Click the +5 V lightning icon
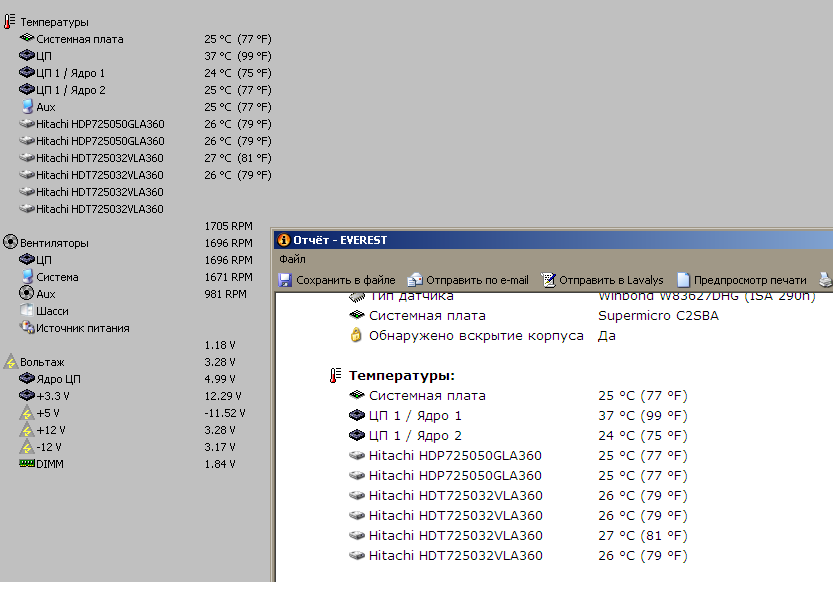Screen dimensions: 833x598 [27, 413]
